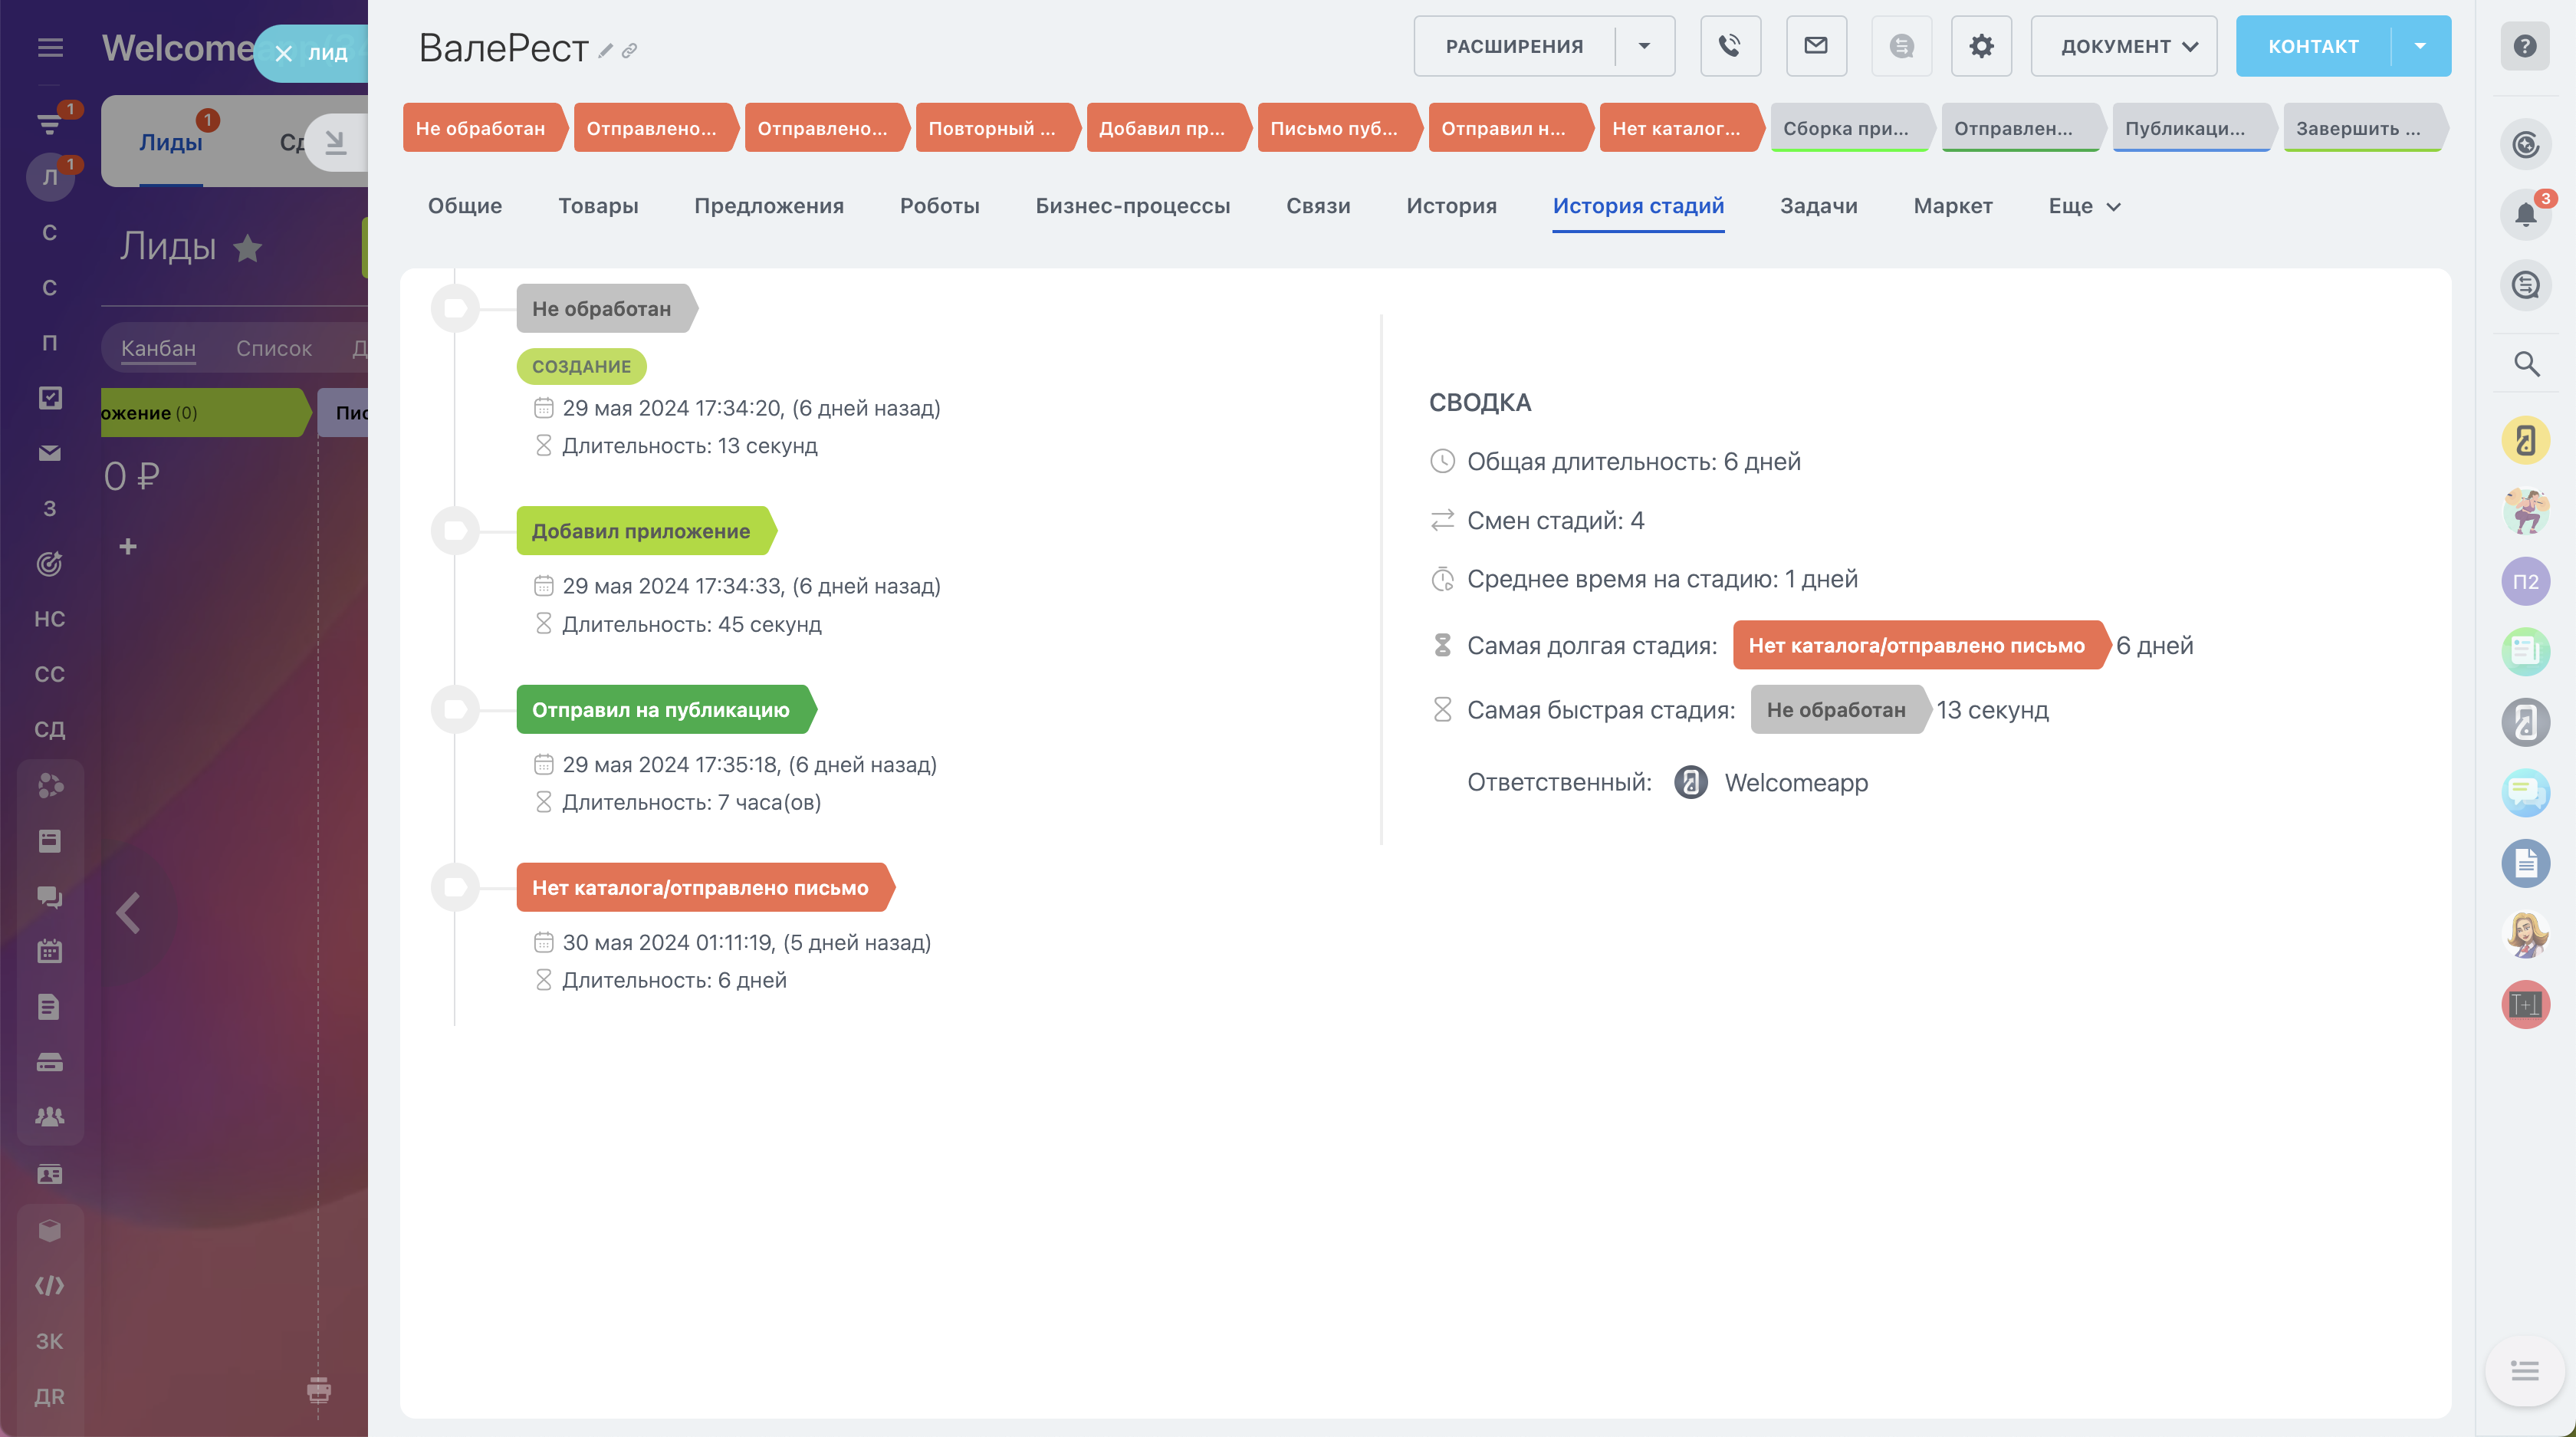Click the pencil icon to edit ВалеРест title
Image resolution: width=2576 pixels, height=1437 pixels.
(x=605, y=51)
